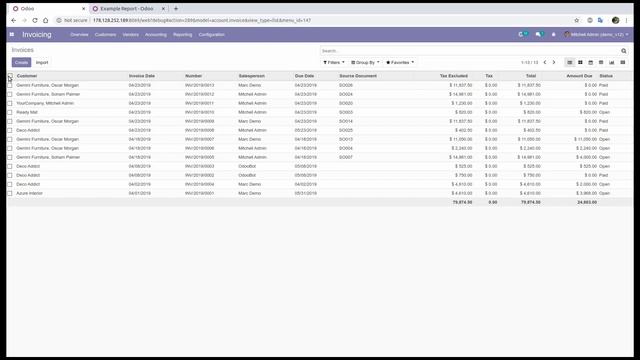Go to previous page of invoices
The width and height of the screenshot is (640, 360).
(x=545, y=62)
